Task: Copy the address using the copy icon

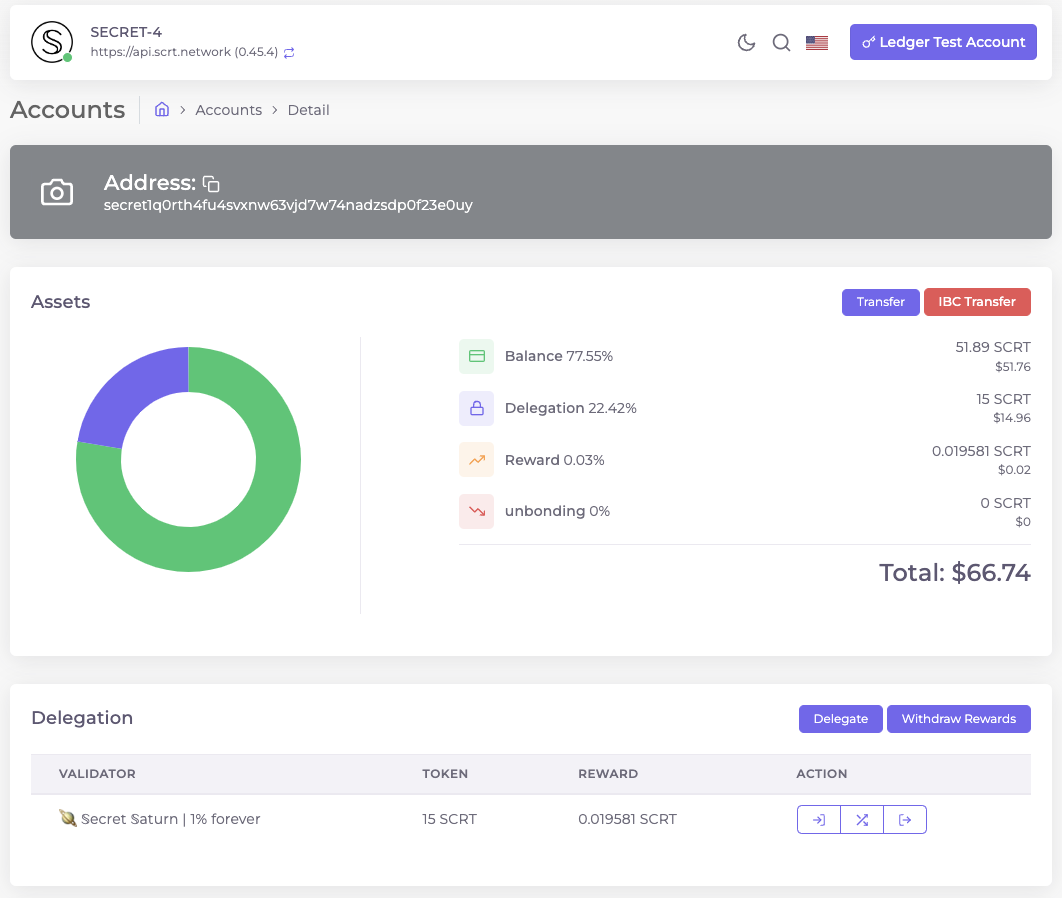Action: coord(211,183)
